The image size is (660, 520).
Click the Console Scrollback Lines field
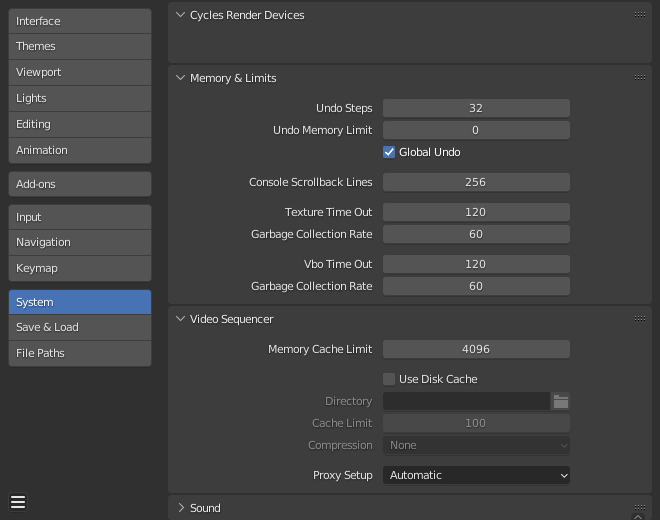476,182
